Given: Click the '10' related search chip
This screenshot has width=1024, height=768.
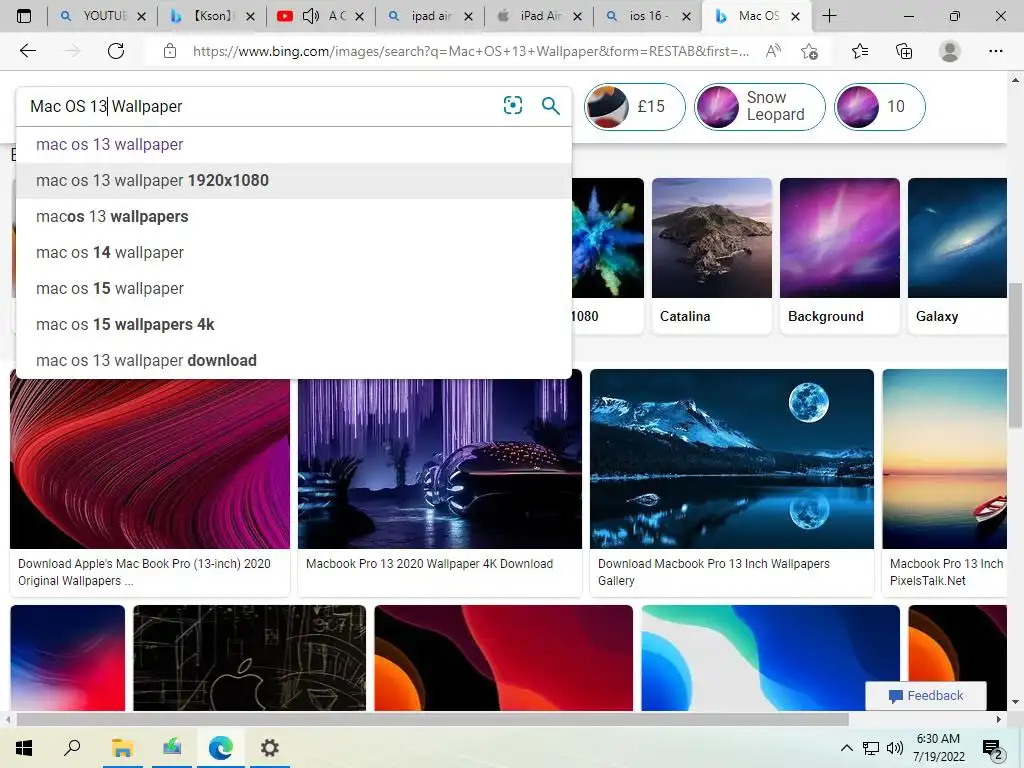Looking at the screenshot, I should (x=880, y=106).
